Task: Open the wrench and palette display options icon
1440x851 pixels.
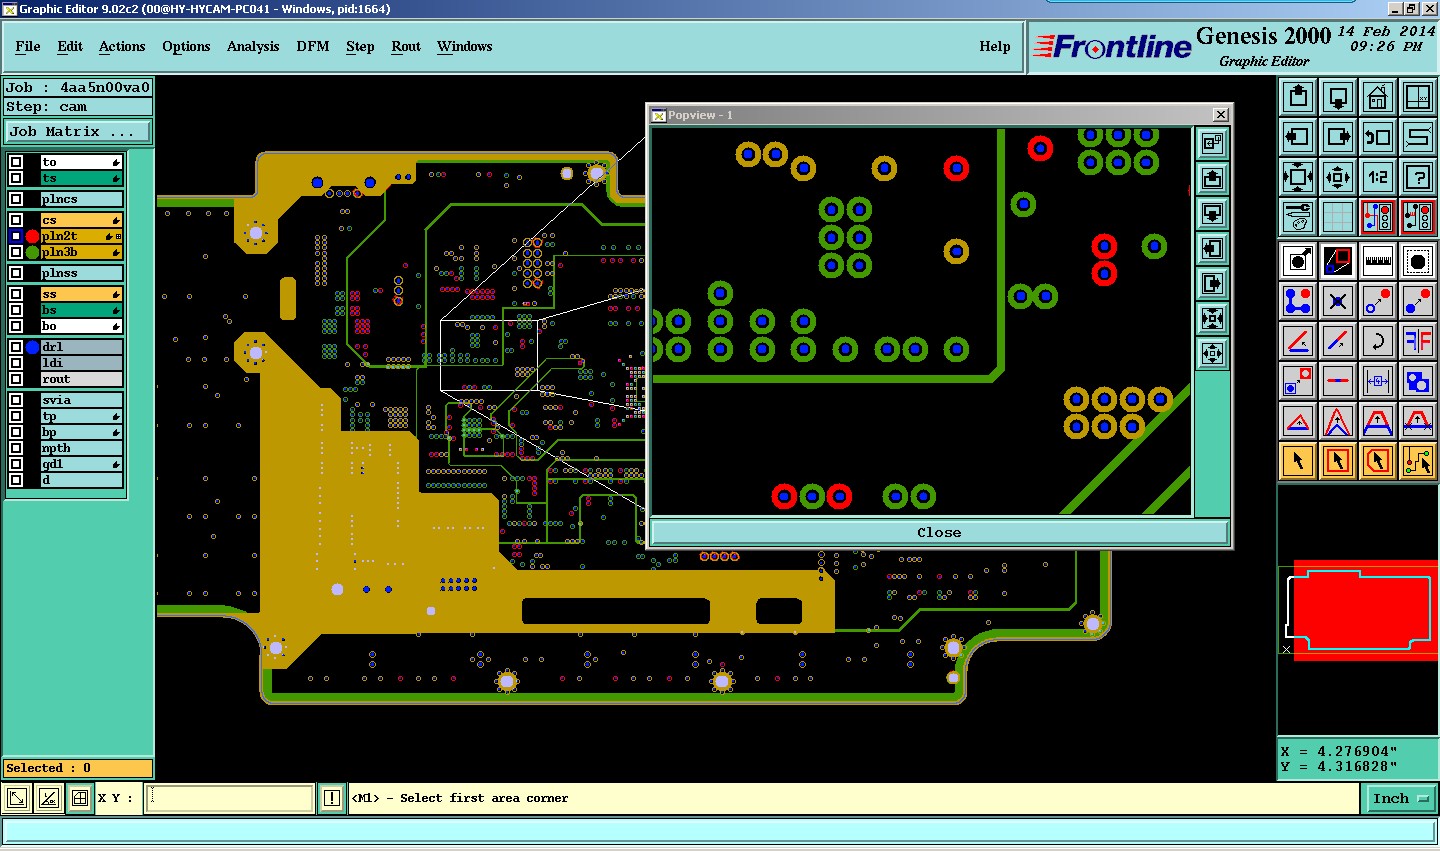Action: pos(1298,216)
